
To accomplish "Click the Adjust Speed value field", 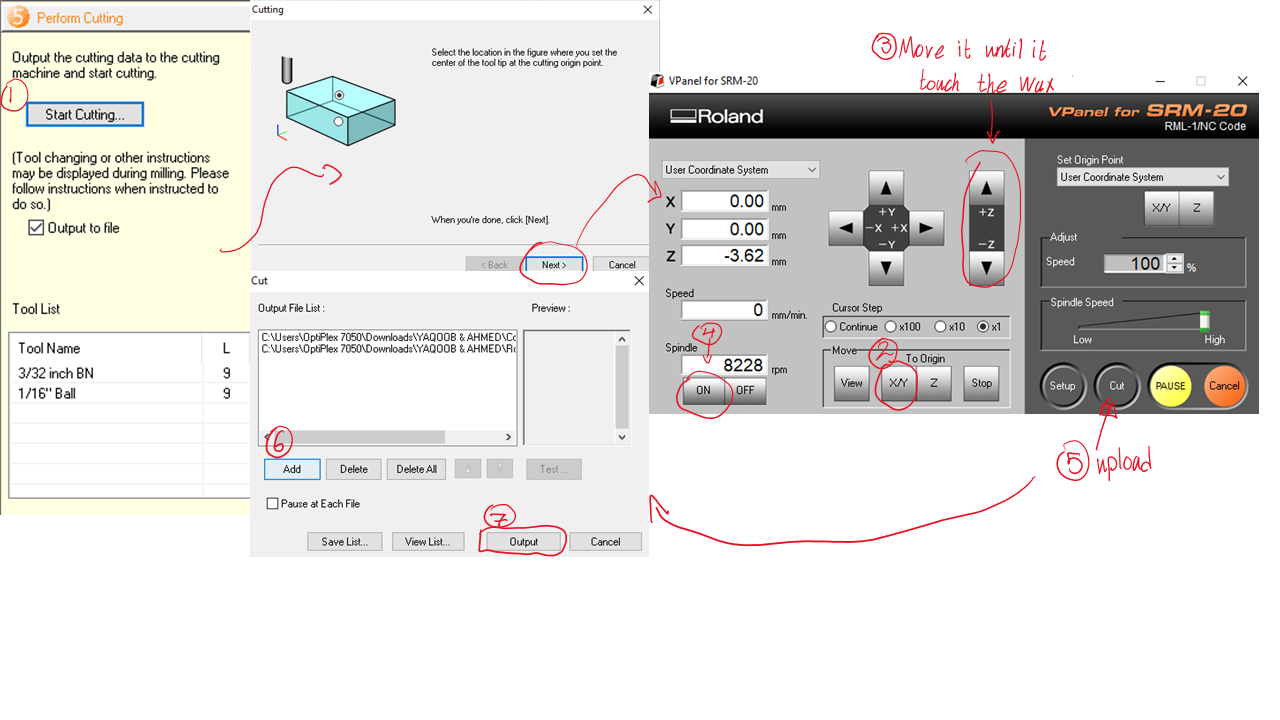I will (x=1135, y=264).
